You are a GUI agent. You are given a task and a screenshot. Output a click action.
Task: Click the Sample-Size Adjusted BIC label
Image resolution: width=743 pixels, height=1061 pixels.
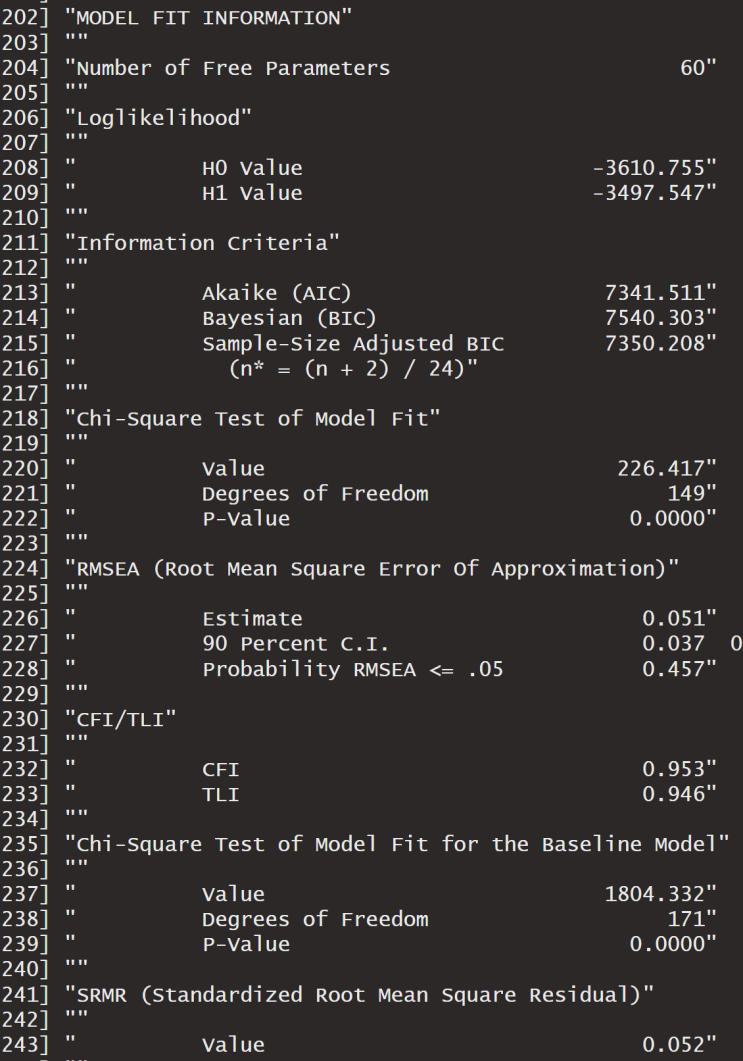(353, 344)
